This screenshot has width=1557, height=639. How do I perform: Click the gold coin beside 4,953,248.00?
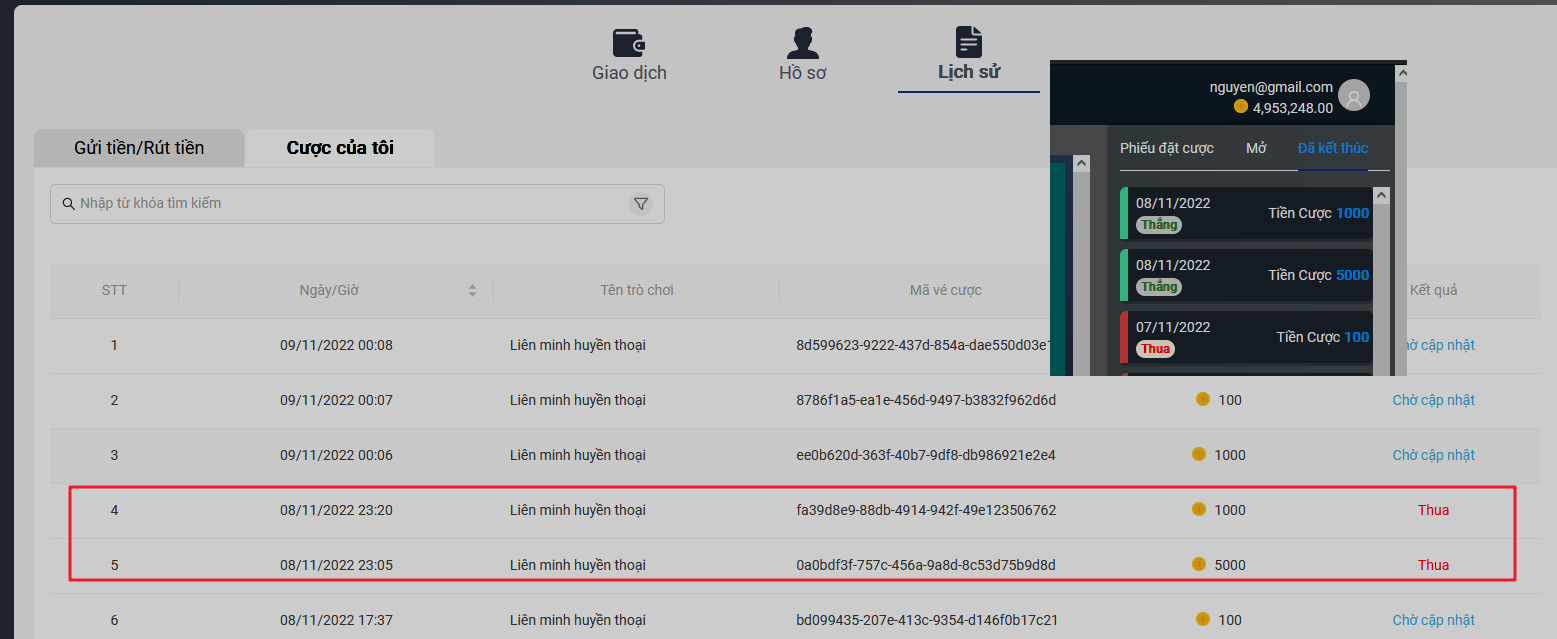[1241, 107]
